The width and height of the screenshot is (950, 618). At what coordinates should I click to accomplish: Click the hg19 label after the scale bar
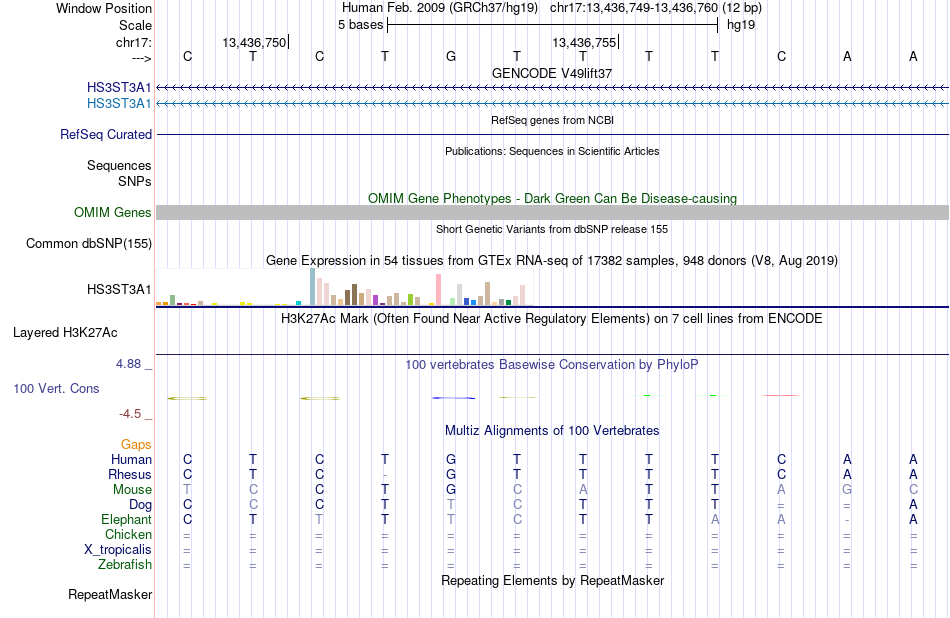(741, 25)
